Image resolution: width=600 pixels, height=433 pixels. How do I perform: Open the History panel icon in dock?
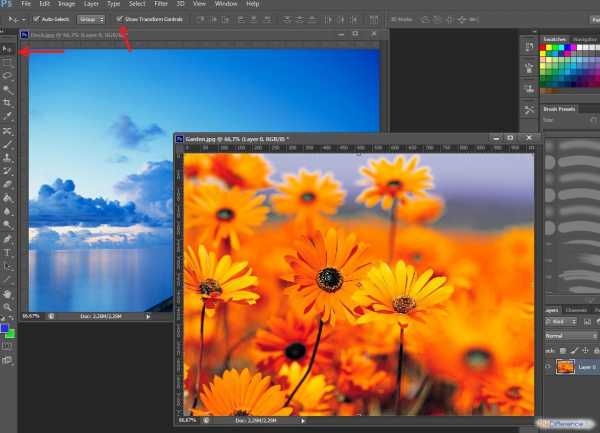(x=529, y=47)
